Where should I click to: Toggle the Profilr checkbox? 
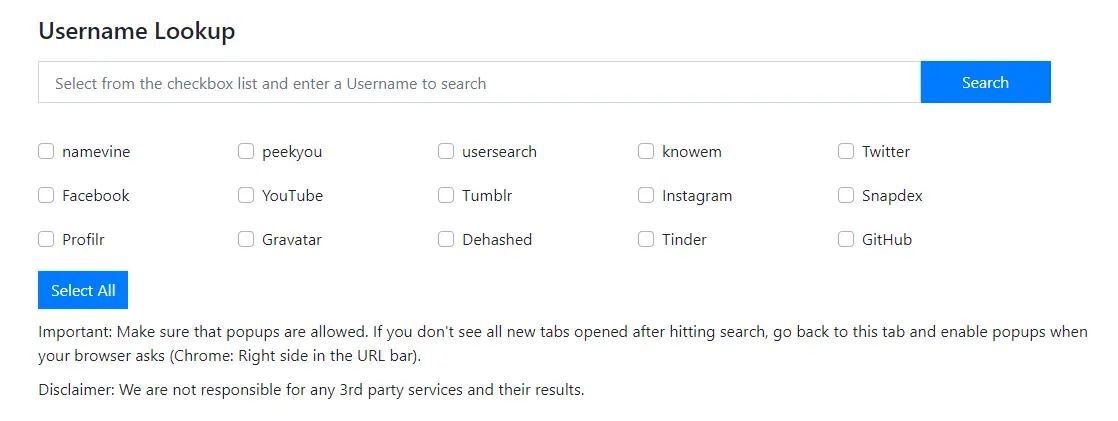[x=46, y=240]
